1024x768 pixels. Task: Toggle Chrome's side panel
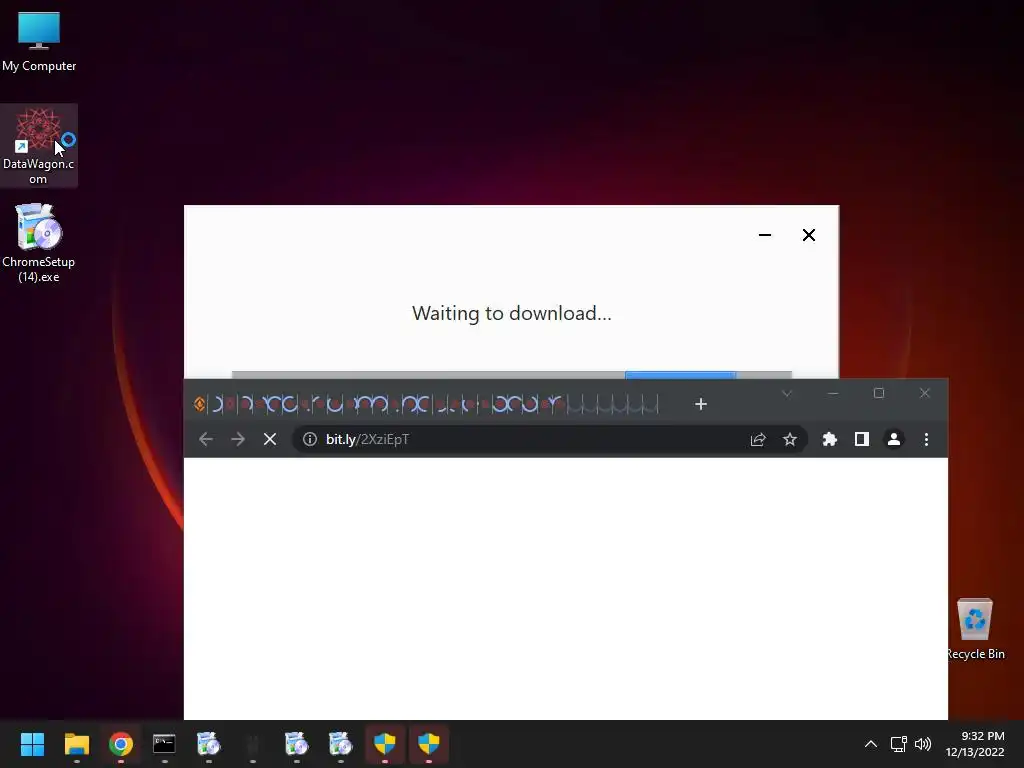(862, 440)
